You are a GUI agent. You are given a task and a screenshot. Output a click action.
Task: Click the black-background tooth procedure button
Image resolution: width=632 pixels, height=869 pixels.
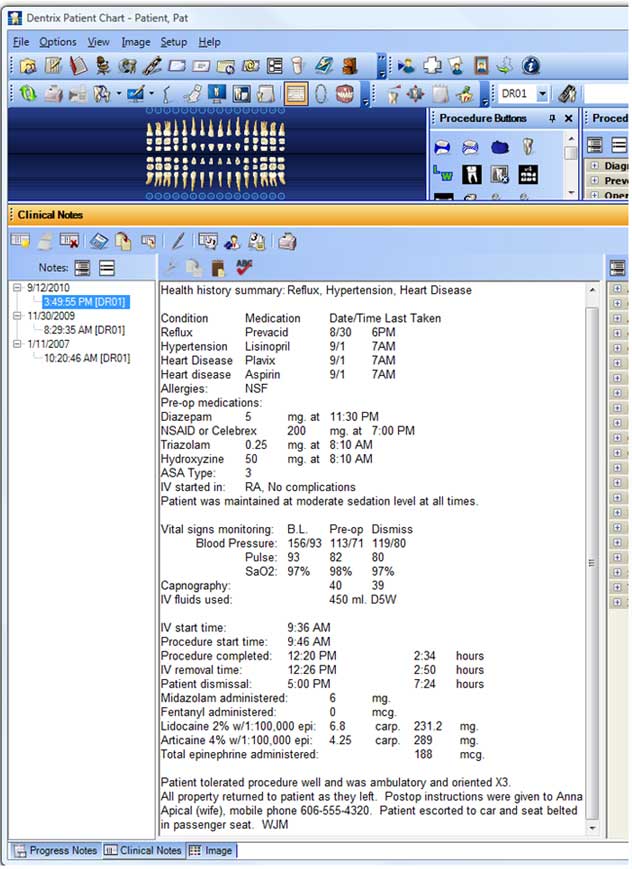point(471,174)
